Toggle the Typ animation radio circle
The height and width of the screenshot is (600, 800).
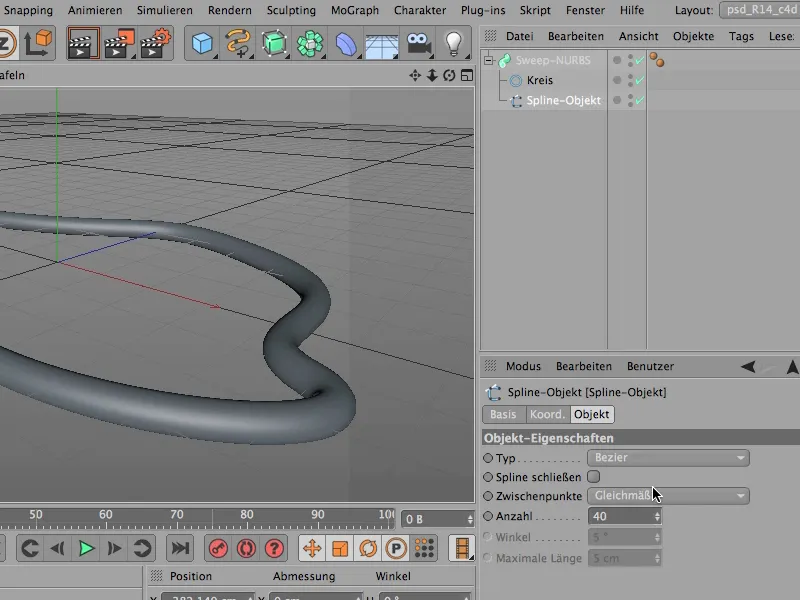click(x=488, y=458)
